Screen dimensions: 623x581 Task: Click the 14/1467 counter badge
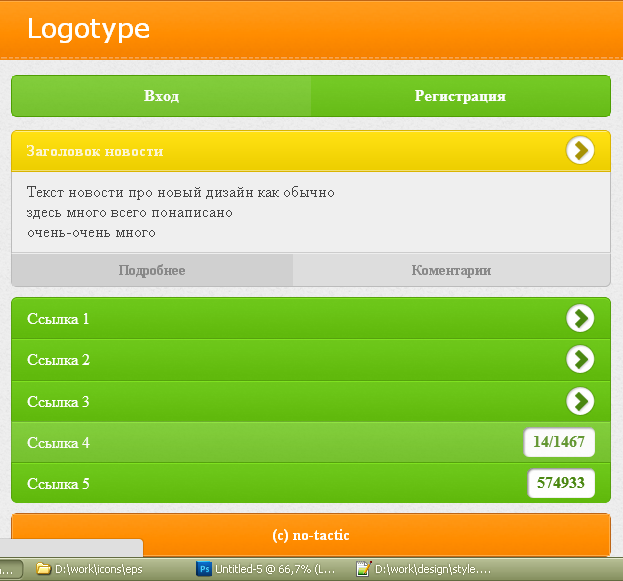[x=559, y=442]
